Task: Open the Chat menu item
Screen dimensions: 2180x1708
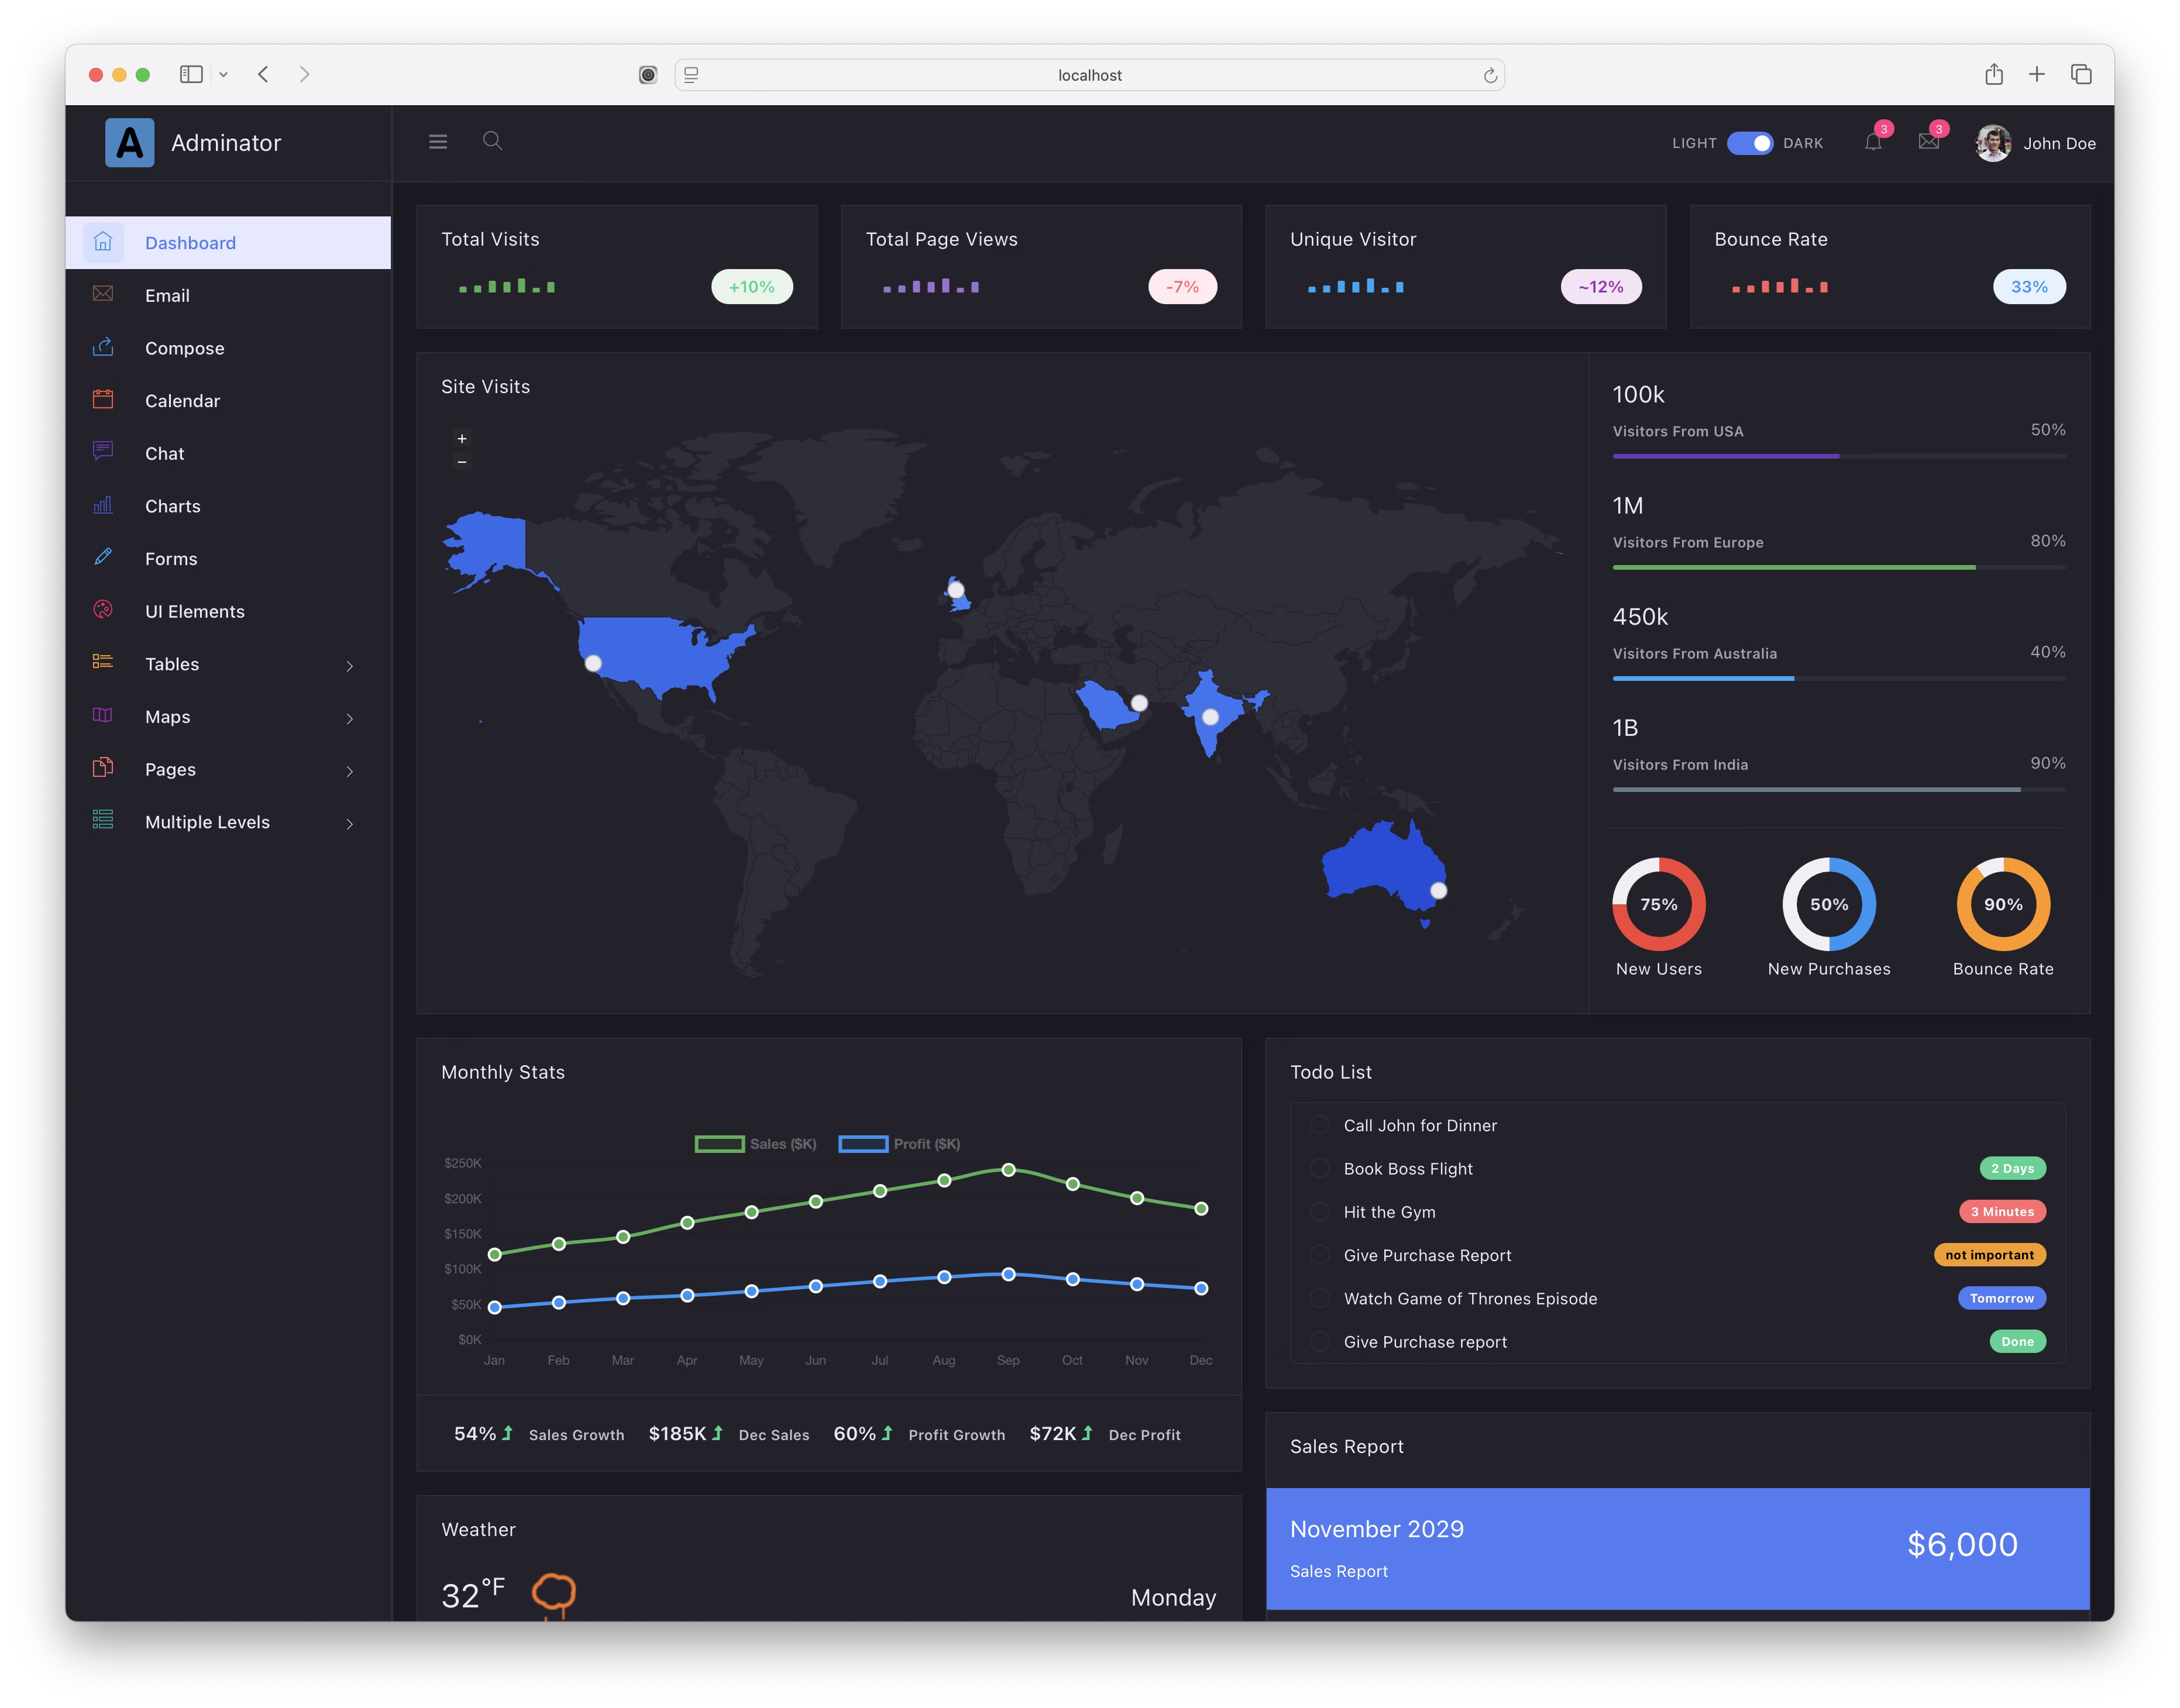Action: tap(165, 454)
